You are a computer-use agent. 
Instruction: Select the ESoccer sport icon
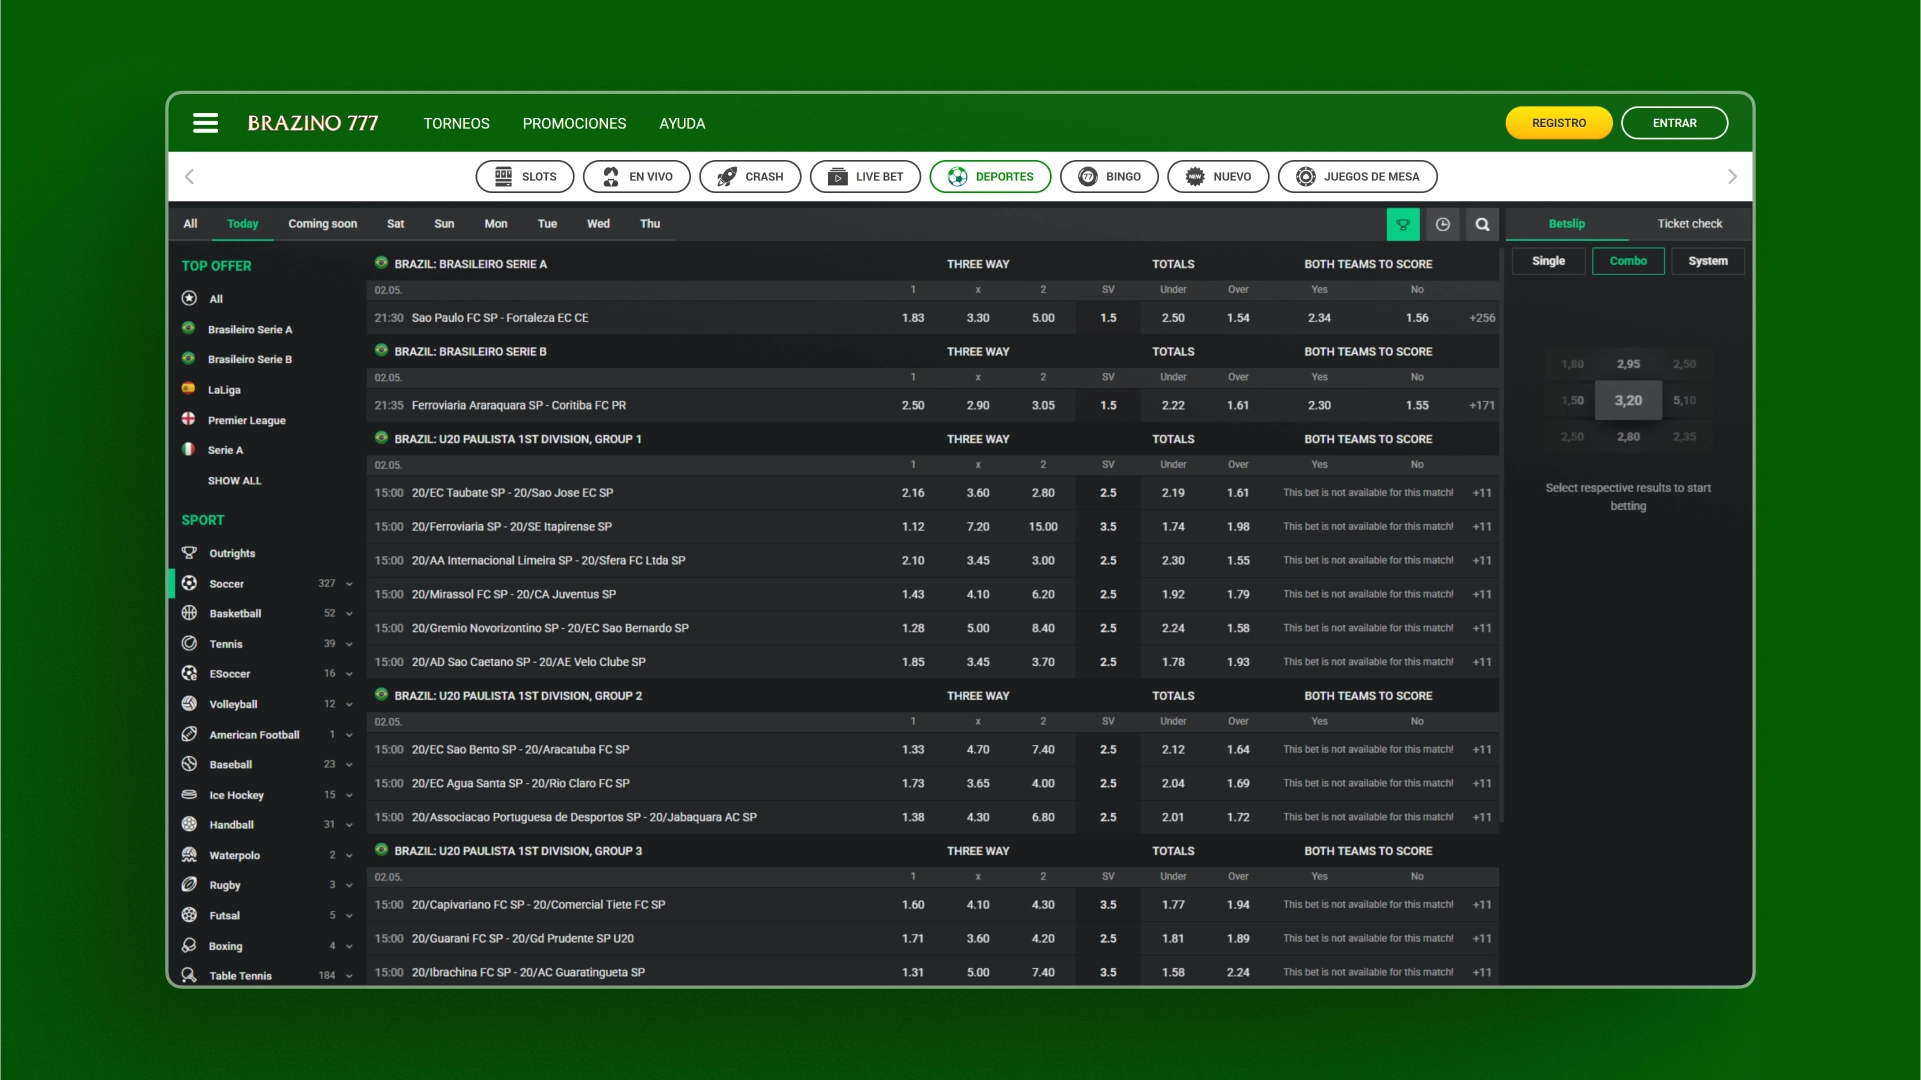189,674
